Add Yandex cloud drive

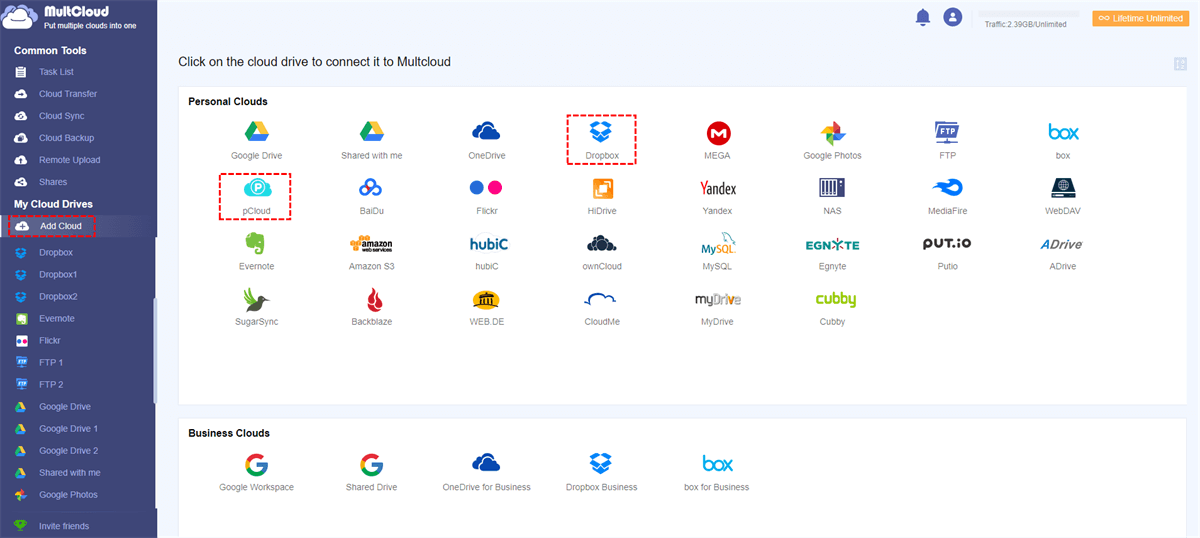[x=717, y=196]
